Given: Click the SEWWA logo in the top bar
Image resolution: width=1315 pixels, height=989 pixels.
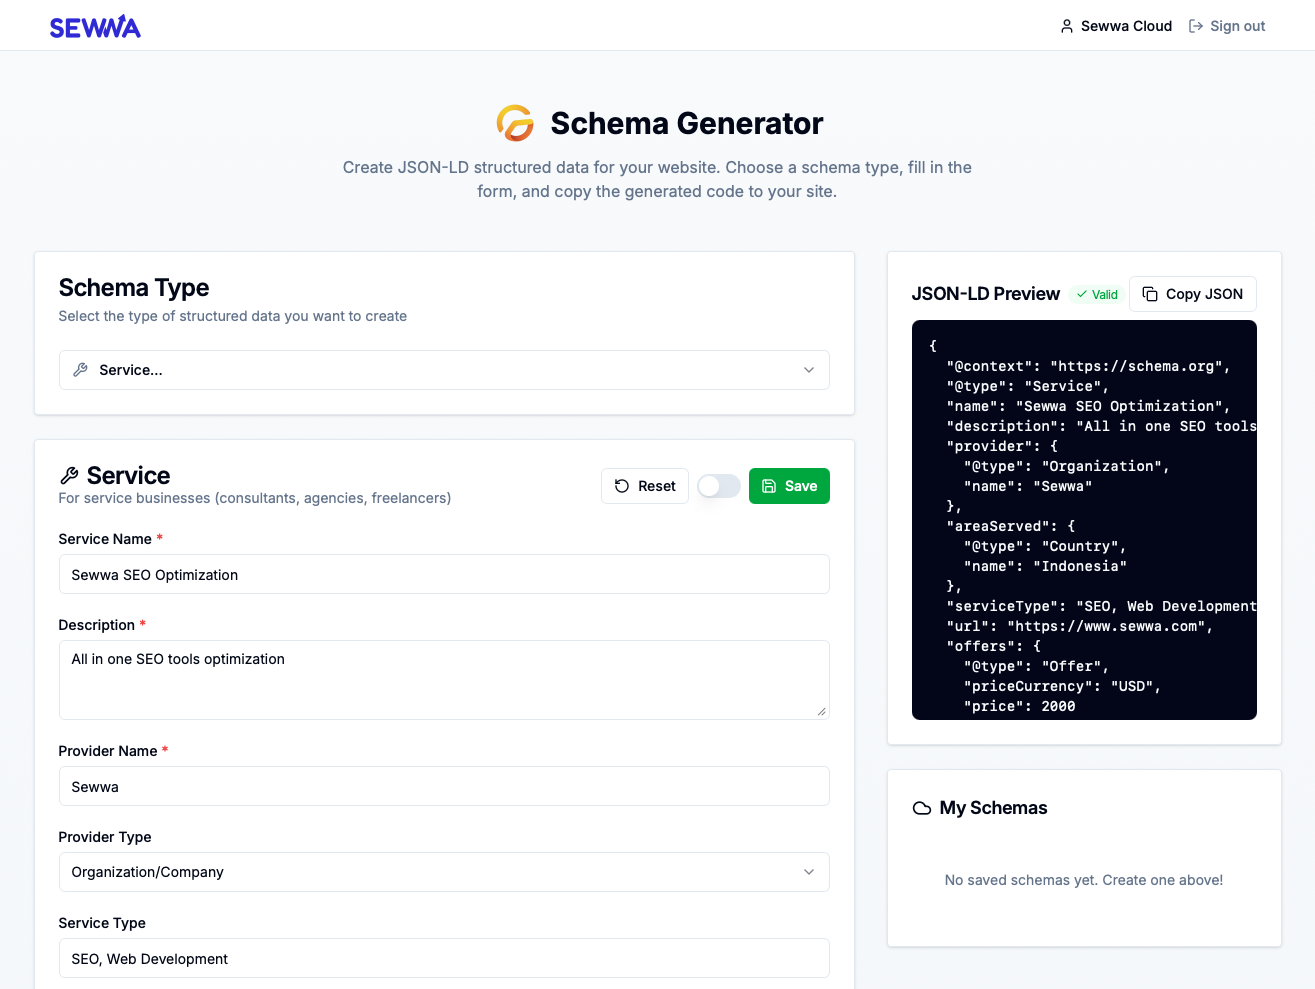Looking at the screenshot, I should (x=95, y=25).
